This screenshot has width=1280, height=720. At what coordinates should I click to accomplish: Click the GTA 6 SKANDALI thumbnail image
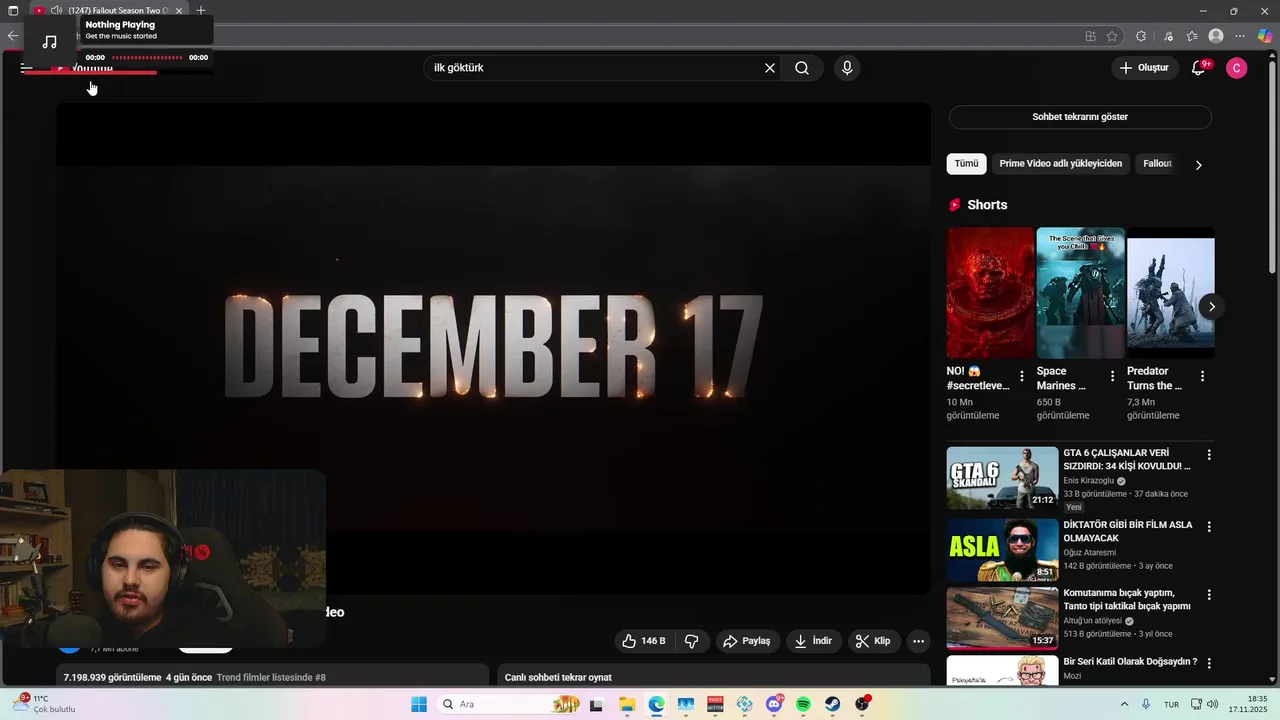(1002, 478)
